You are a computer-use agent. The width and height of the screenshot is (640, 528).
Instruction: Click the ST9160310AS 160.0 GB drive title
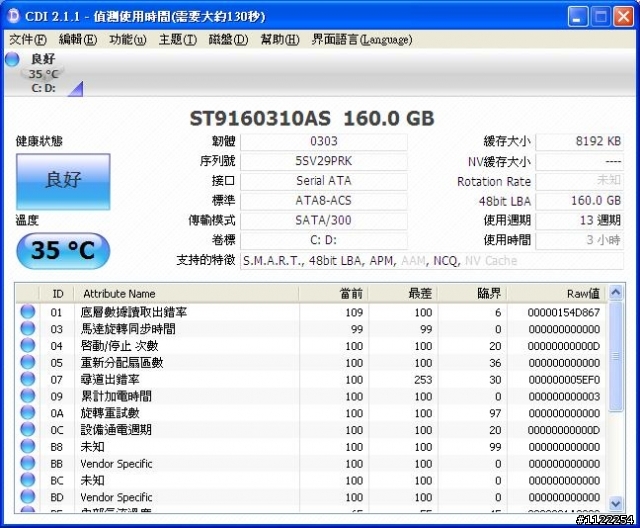pos(312,119)
